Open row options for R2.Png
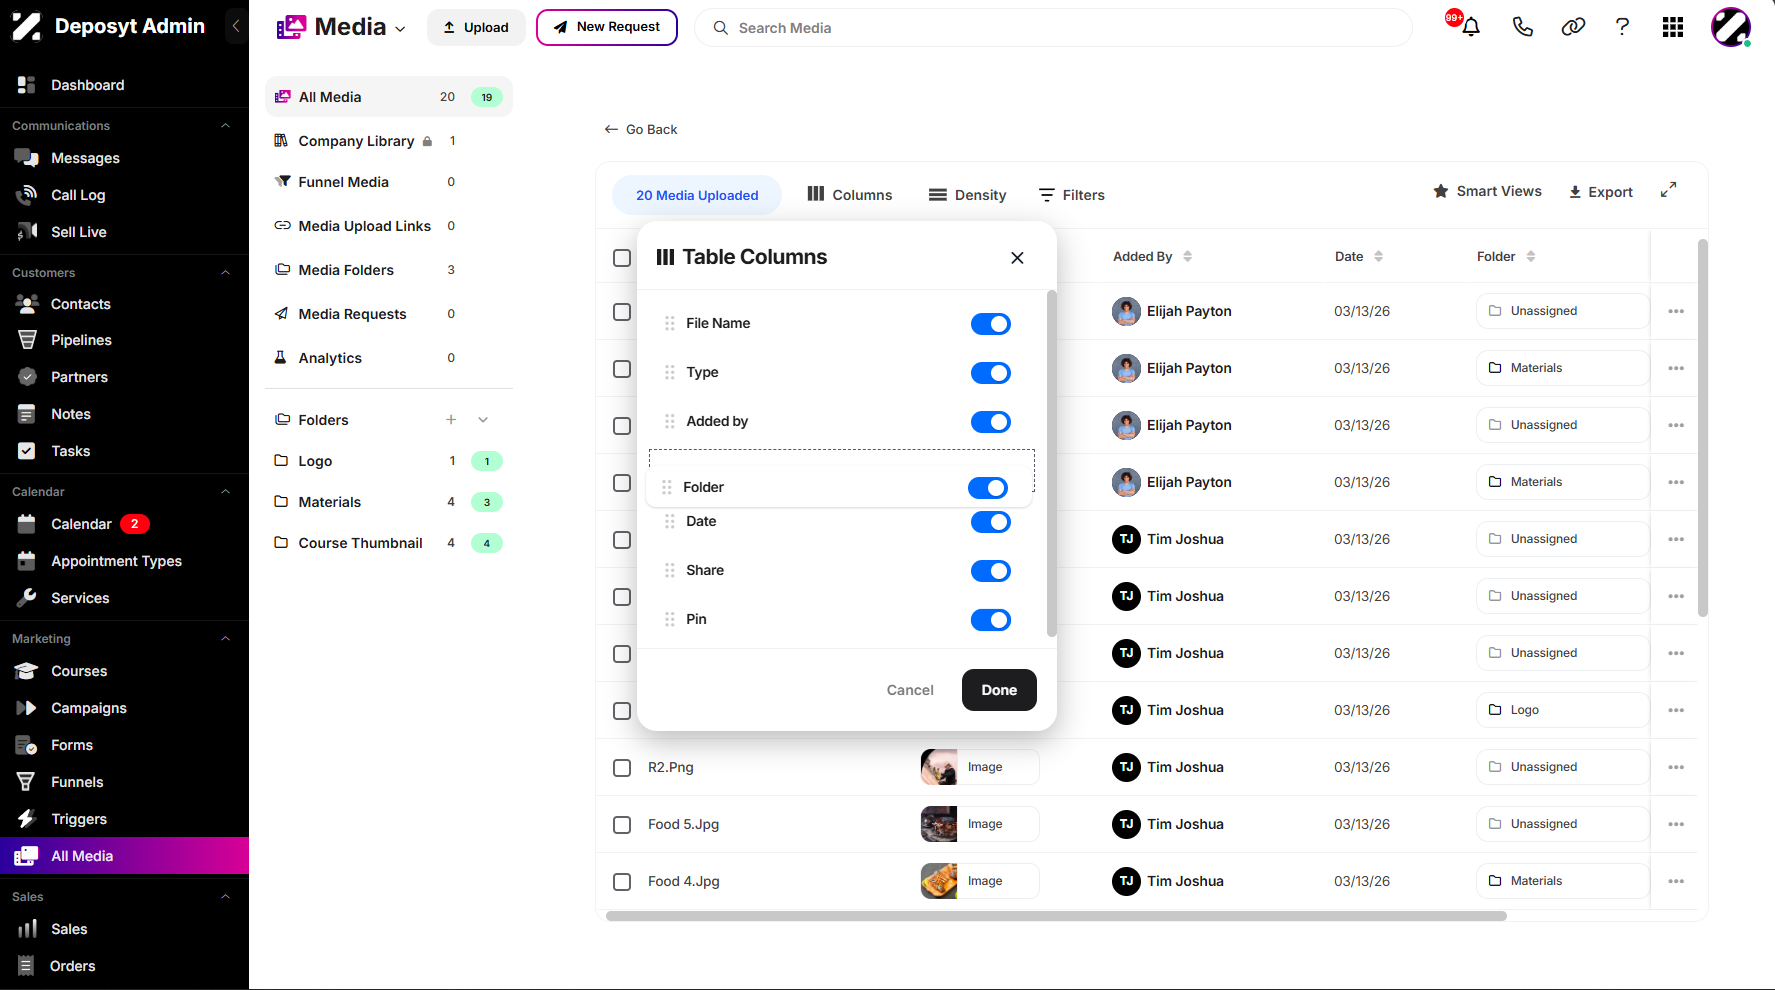This screenshot has height=990, width=1775. [x=1676, y=767]
